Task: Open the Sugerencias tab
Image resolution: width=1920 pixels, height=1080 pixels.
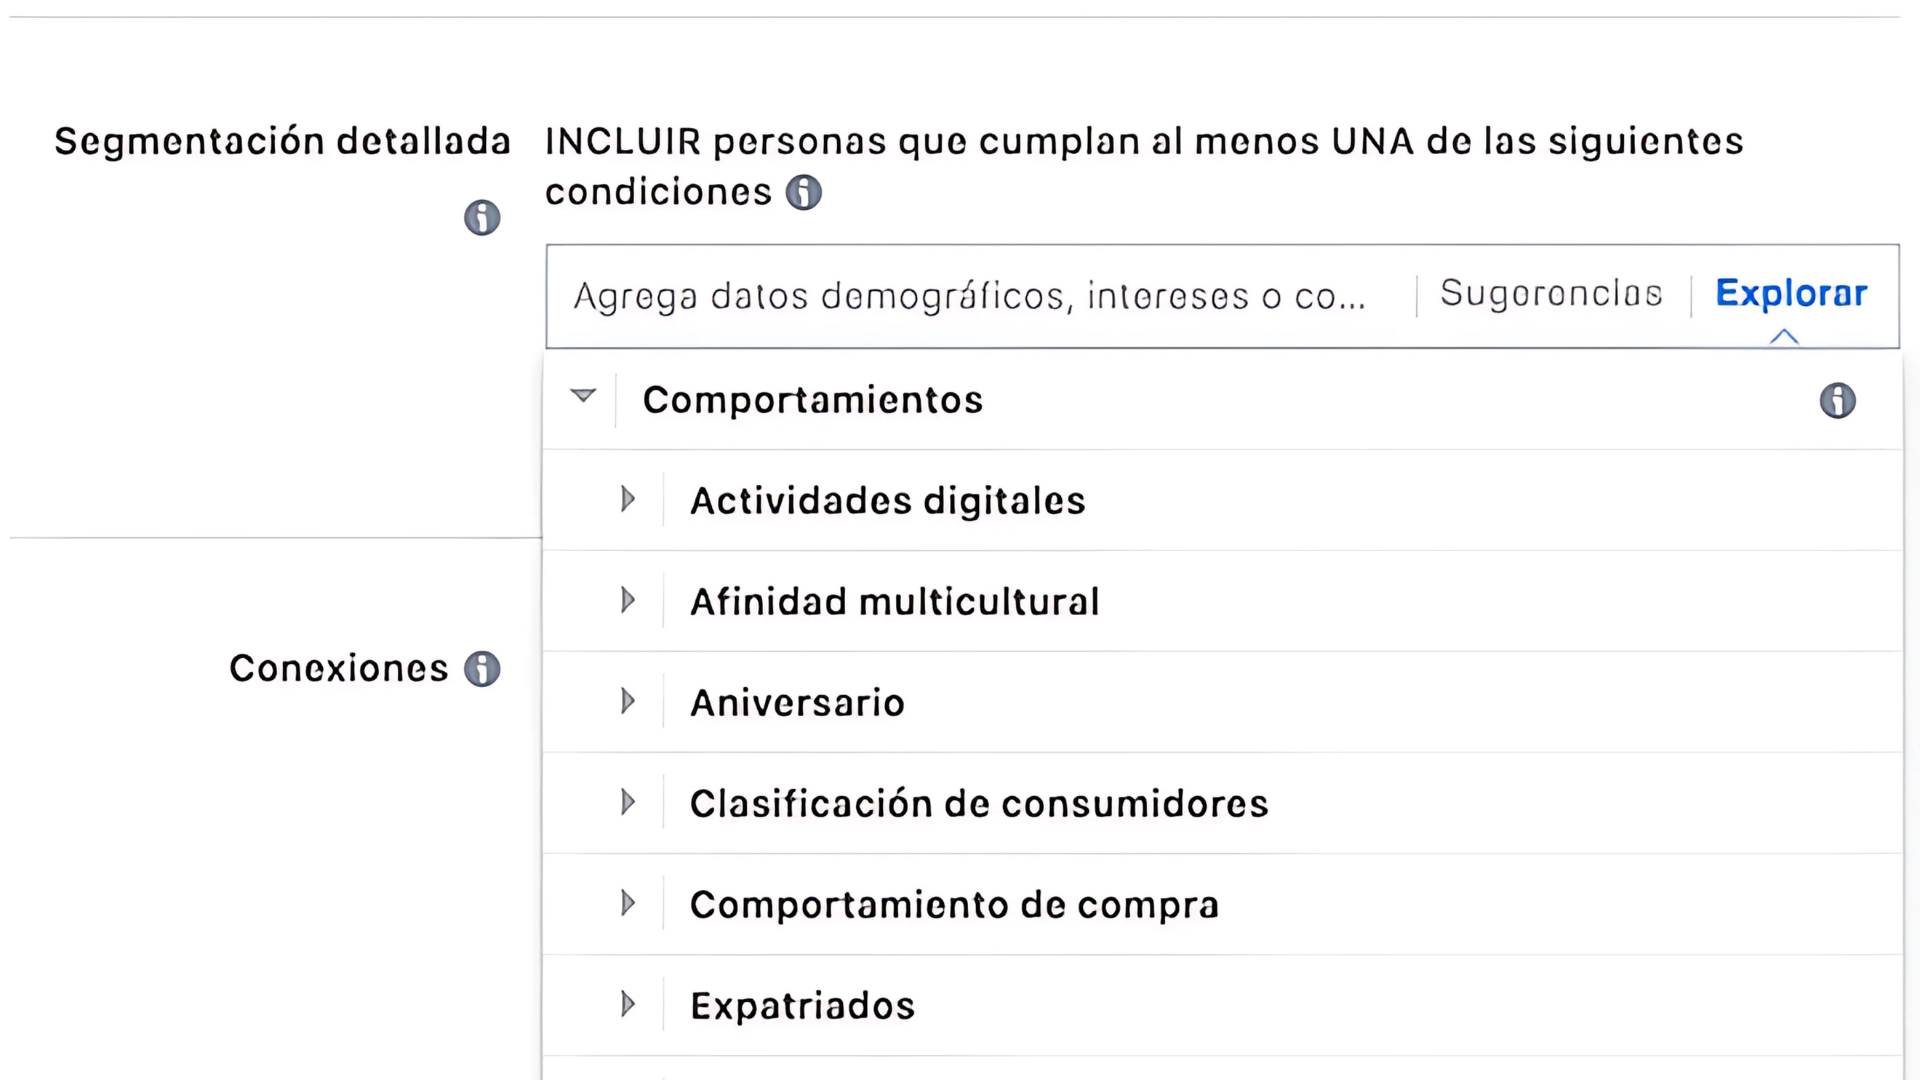Action: (1551, 294)
